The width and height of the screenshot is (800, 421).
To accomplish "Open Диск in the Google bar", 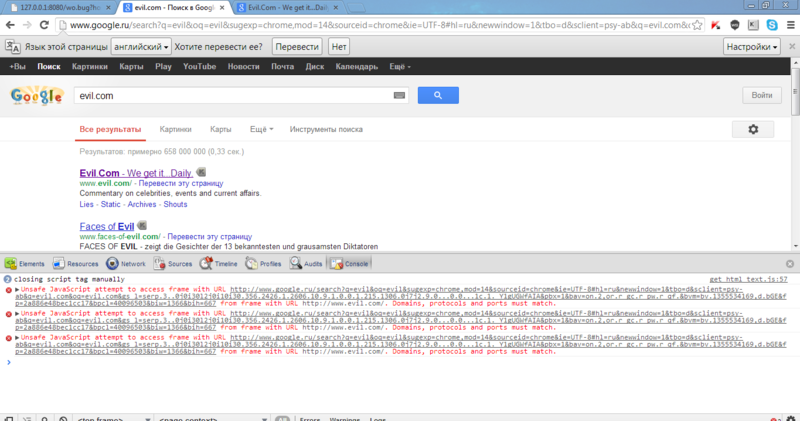I will [315, 66].
